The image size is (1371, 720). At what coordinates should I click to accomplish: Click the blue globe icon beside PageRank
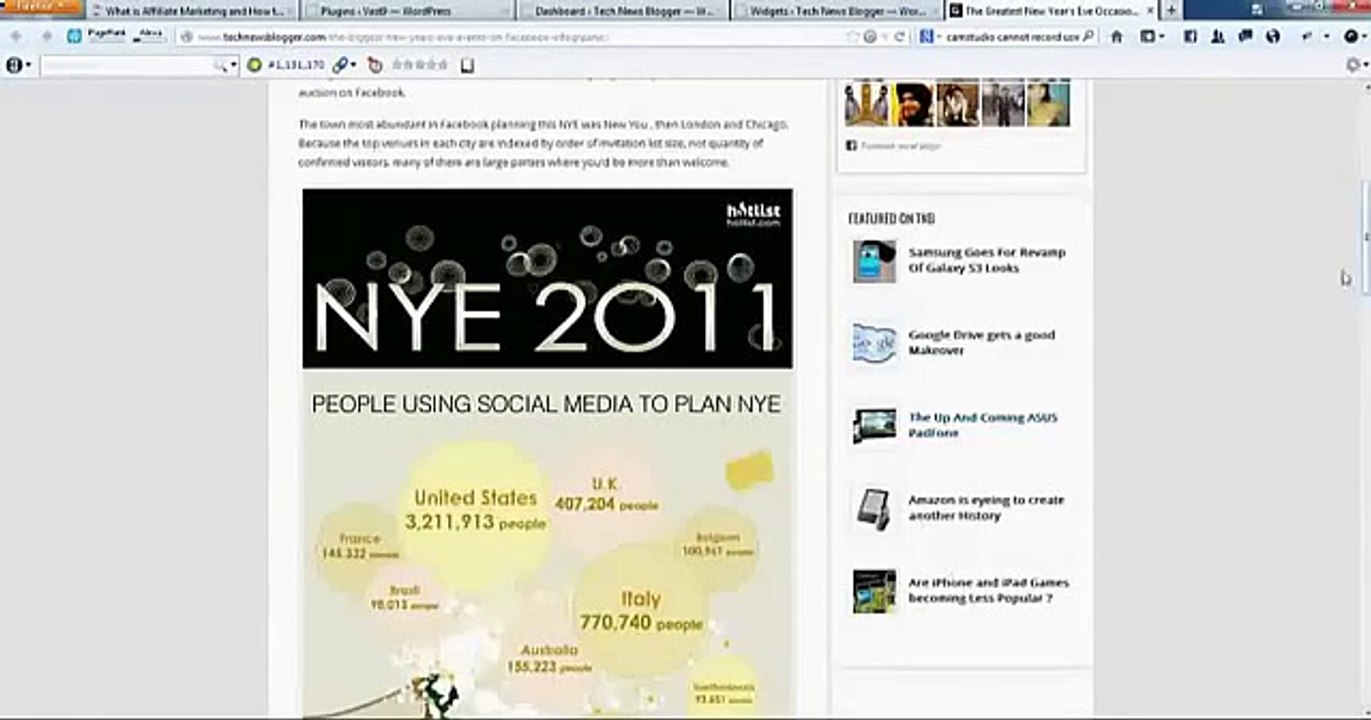point(74,37)
